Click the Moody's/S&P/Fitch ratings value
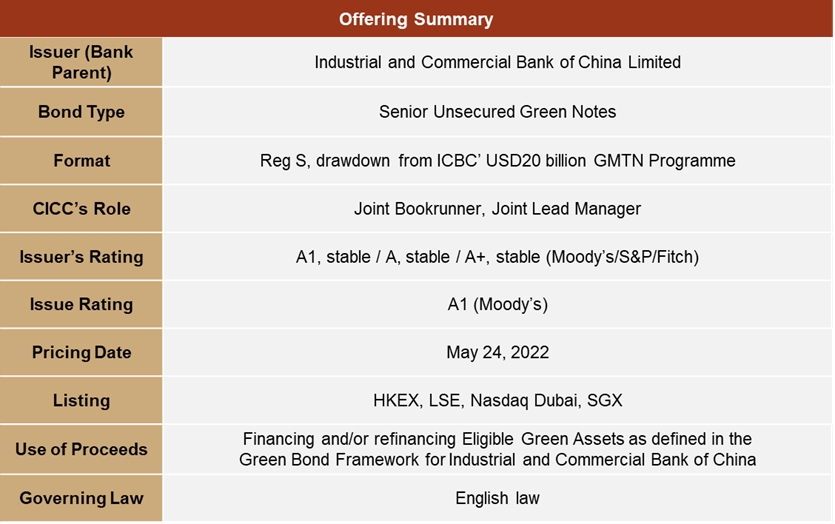Viewport: 835px width, 524px height. (x=497, y=257)
